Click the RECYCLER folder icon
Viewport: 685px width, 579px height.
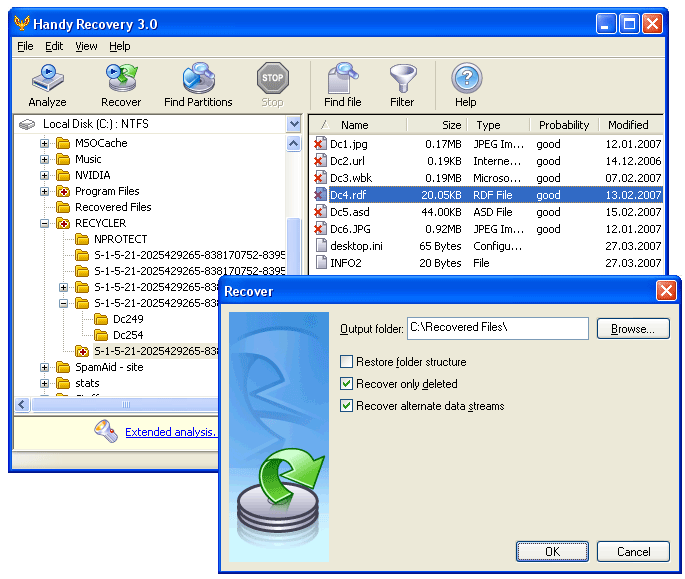(63, 223)
